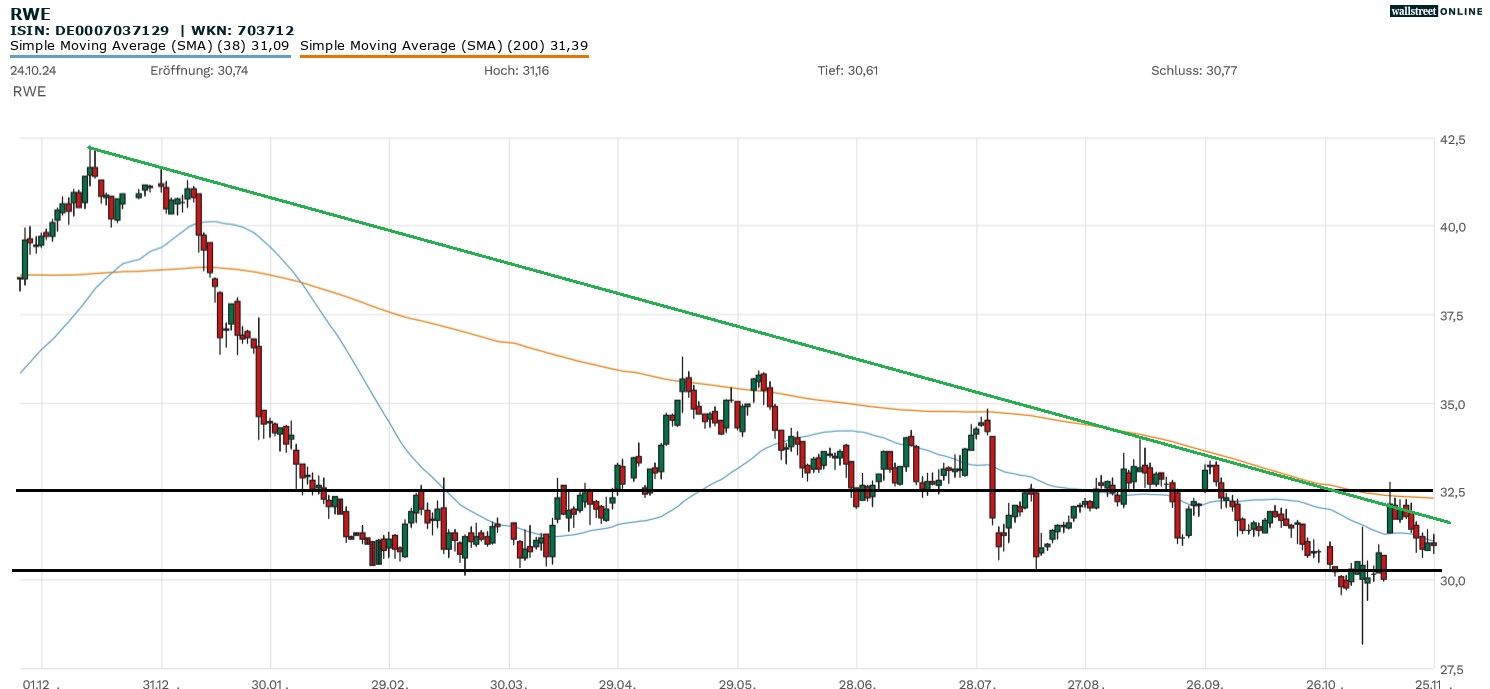The width and height of the screenshot is (1490, 689).
Task: Click the blue SMA (38) legend color bar
Action: [x=150, y=57]
